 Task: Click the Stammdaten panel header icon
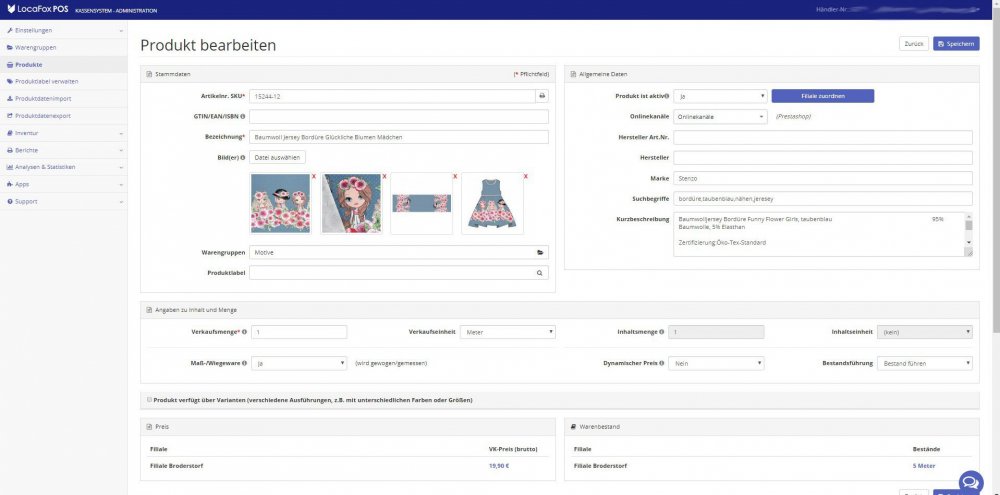pos(149,74)
